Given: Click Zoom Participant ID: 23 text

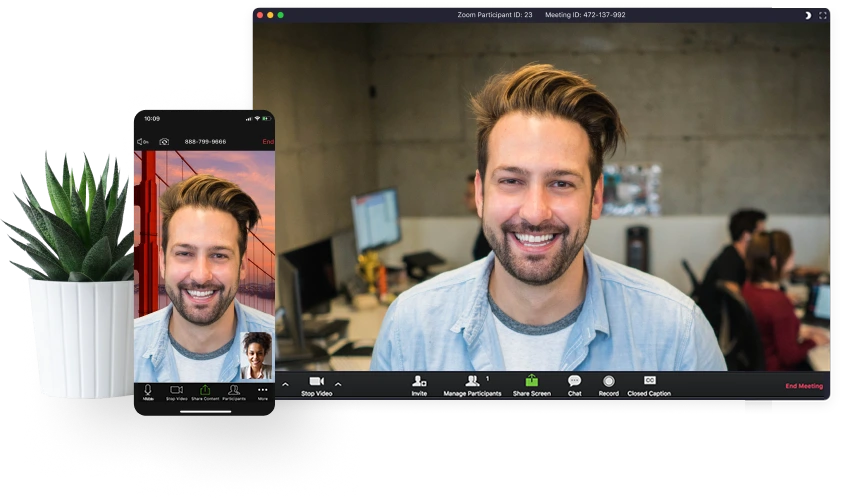Looking at the screenshot, I should [495, 15].
